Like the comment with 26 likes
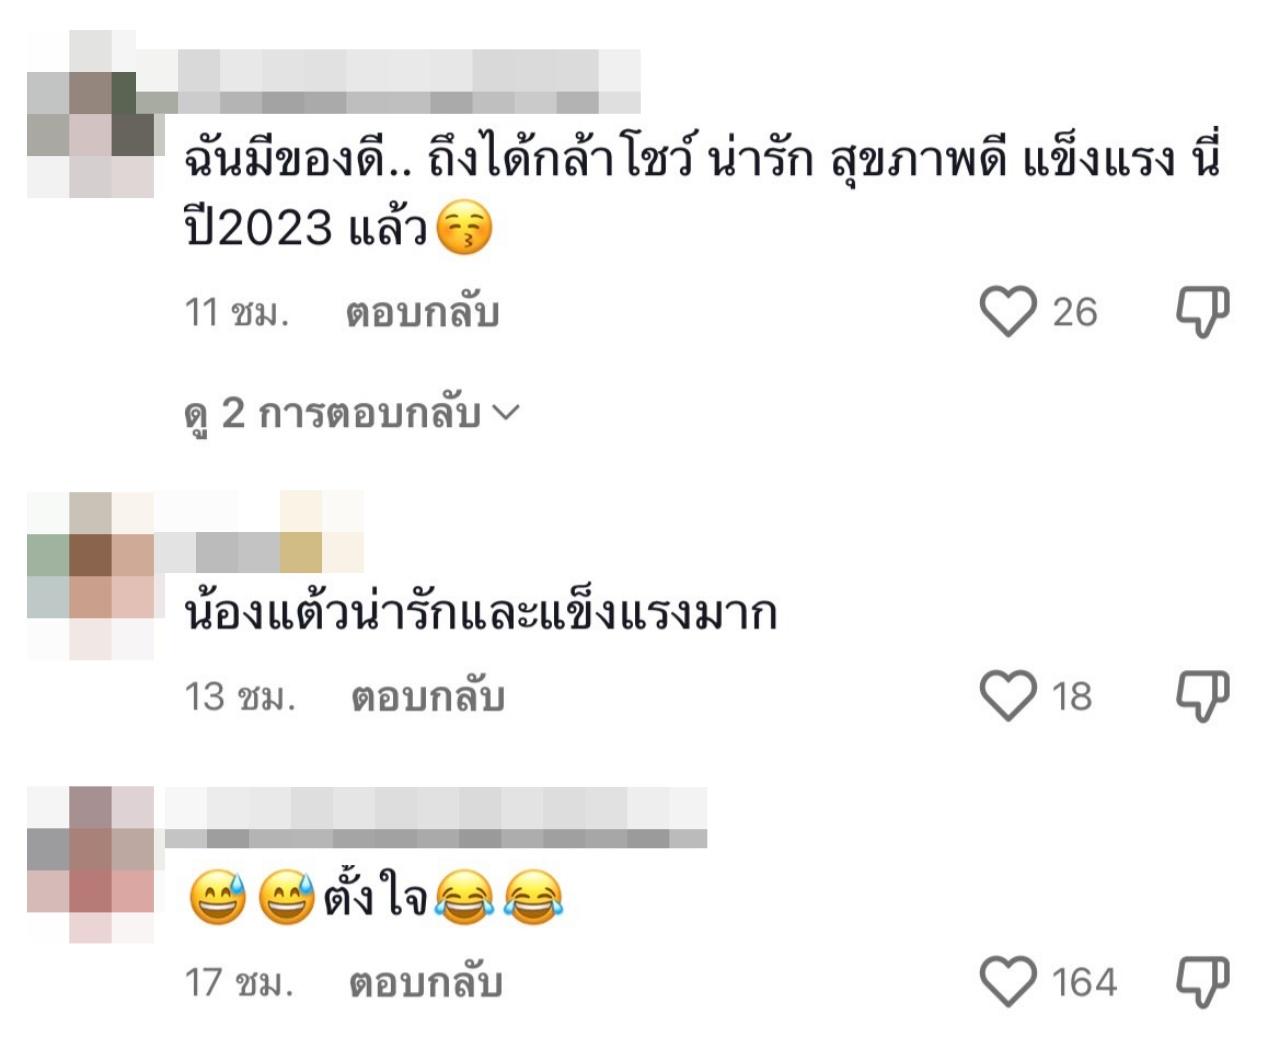This screenshot has width=1280, height=1049. (x=1008, y=311)
